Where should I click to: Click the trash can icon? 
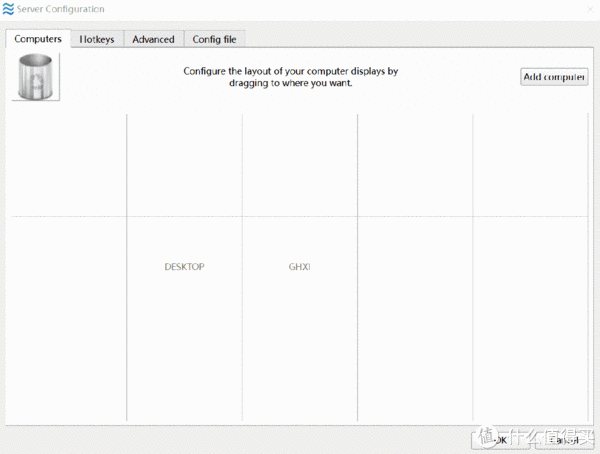pos(36,76)
